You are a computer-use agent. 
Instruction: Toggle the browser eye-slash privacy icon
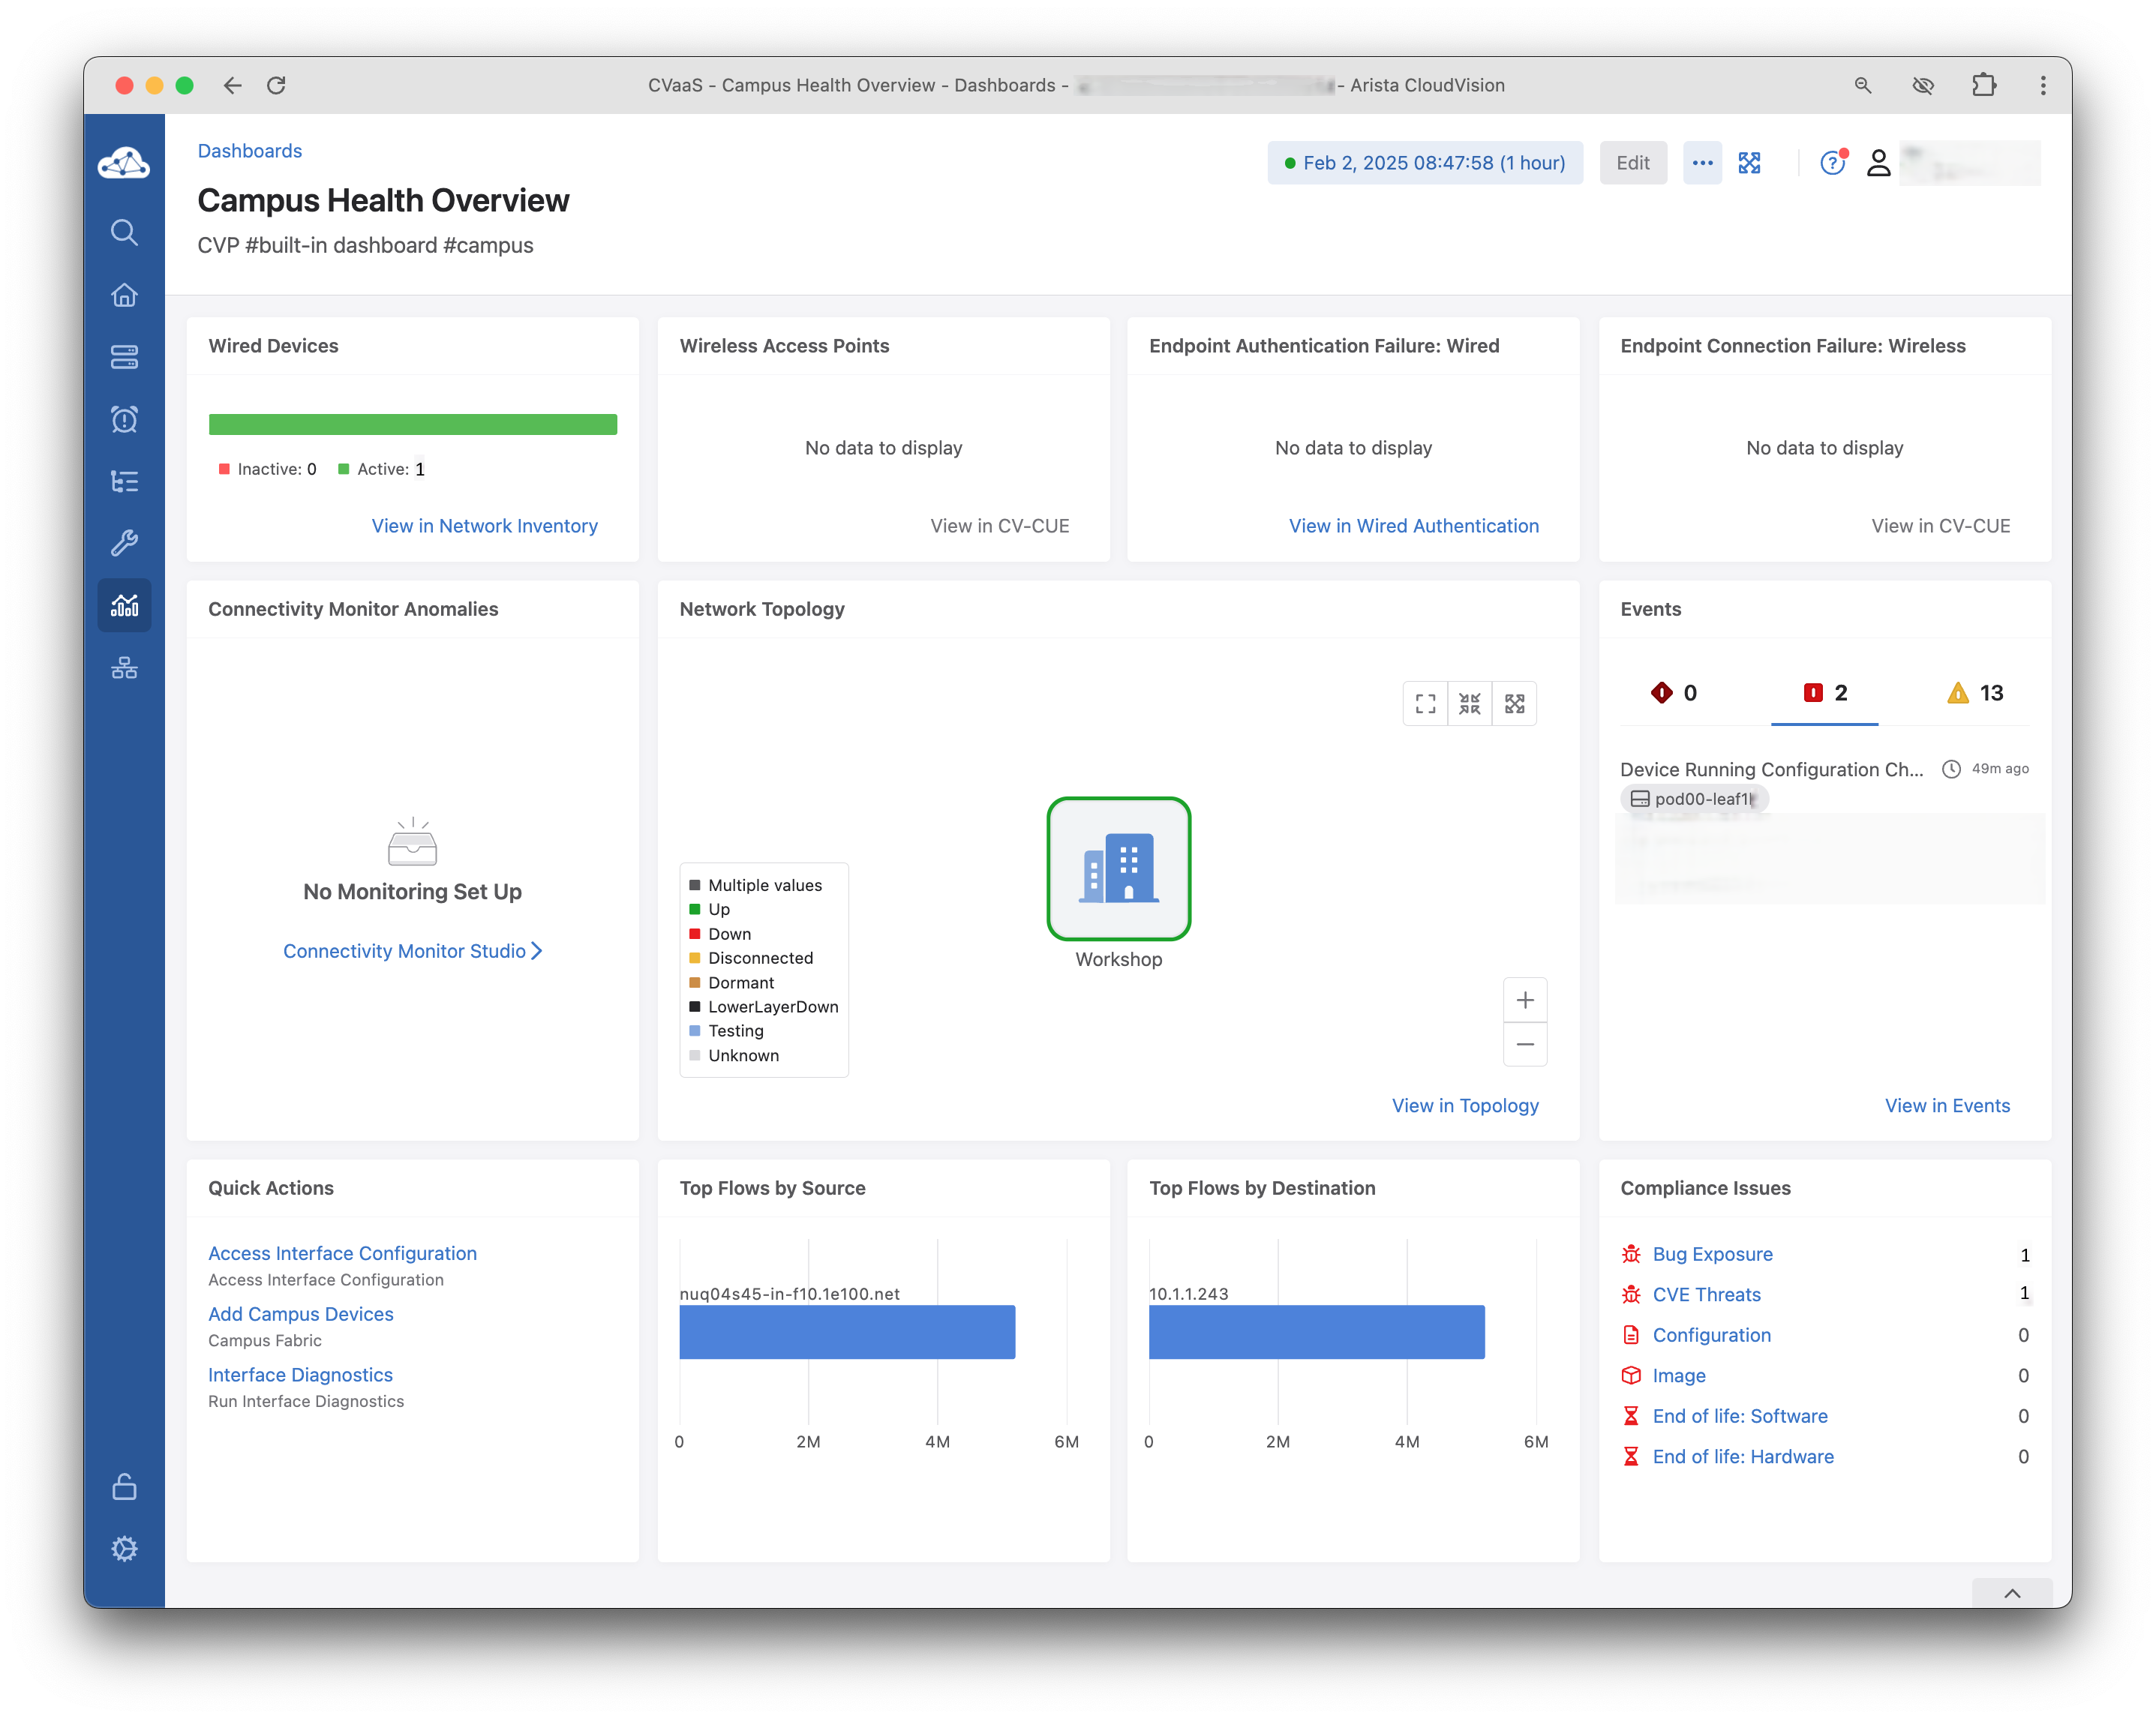(1922, 85)
